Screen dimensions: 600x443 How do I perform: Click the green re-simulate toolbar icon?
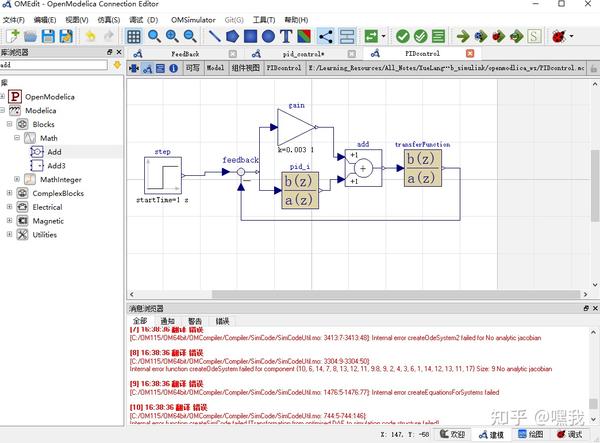[371, 36]
